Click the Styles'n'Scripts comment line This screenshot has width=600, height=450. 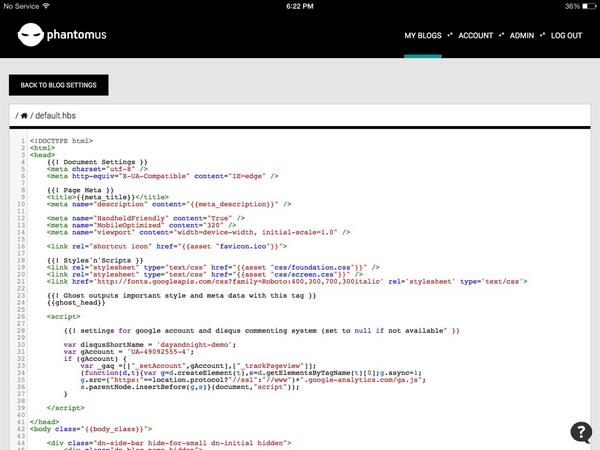(x=95, y=261)
